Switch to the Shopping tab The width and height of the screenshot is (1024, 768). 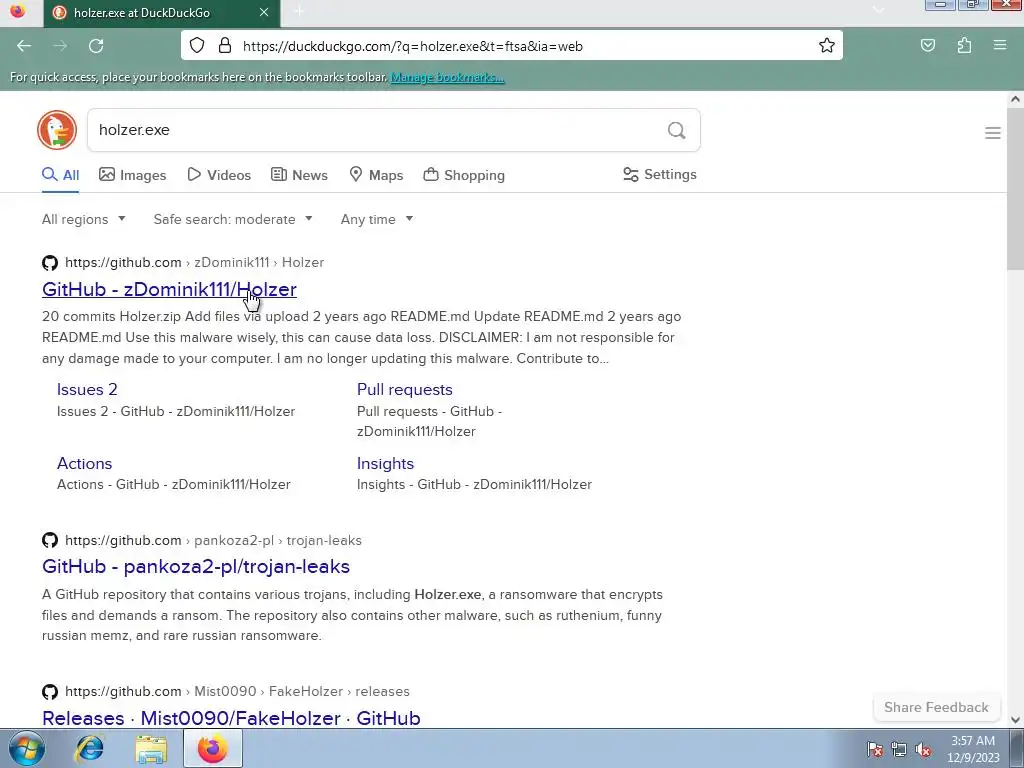tap(464, 175)
